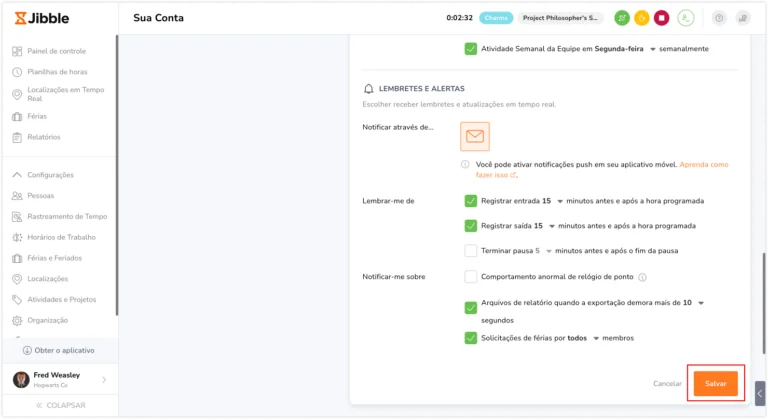
Task: Click the user profile outline icon in header
Action: [x=686, y=18]
